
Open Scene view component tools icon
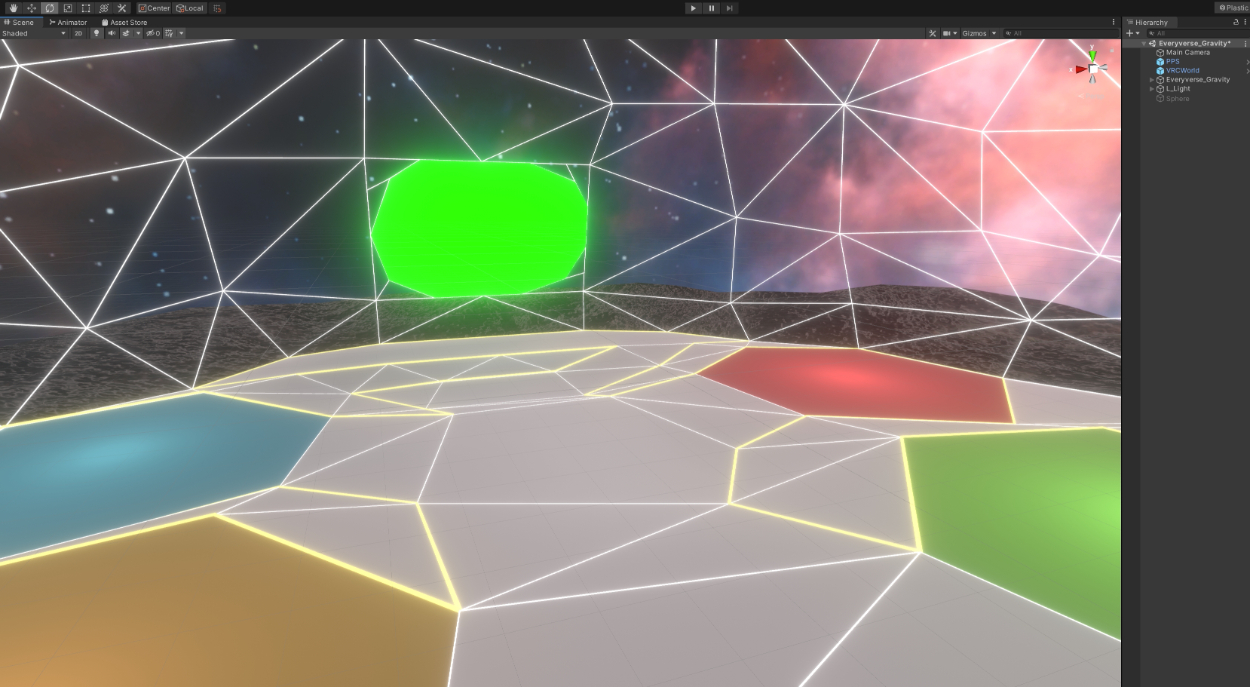932,33
